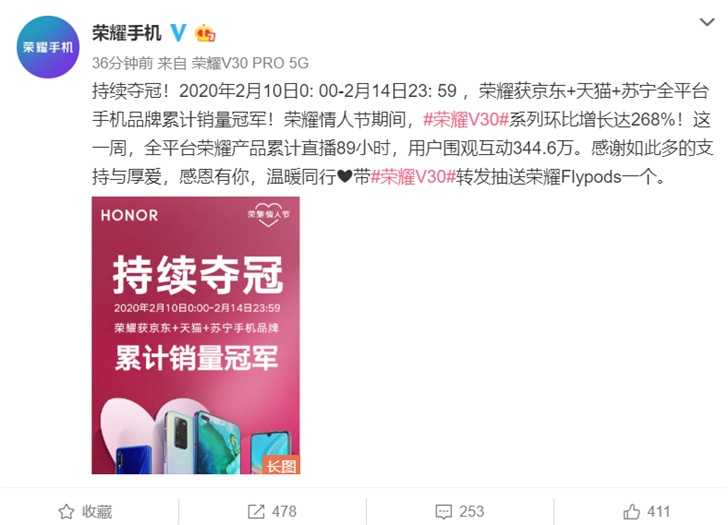Click the blue verified V badge
Viewport: 728px width, 525px height.
point(178,32)
